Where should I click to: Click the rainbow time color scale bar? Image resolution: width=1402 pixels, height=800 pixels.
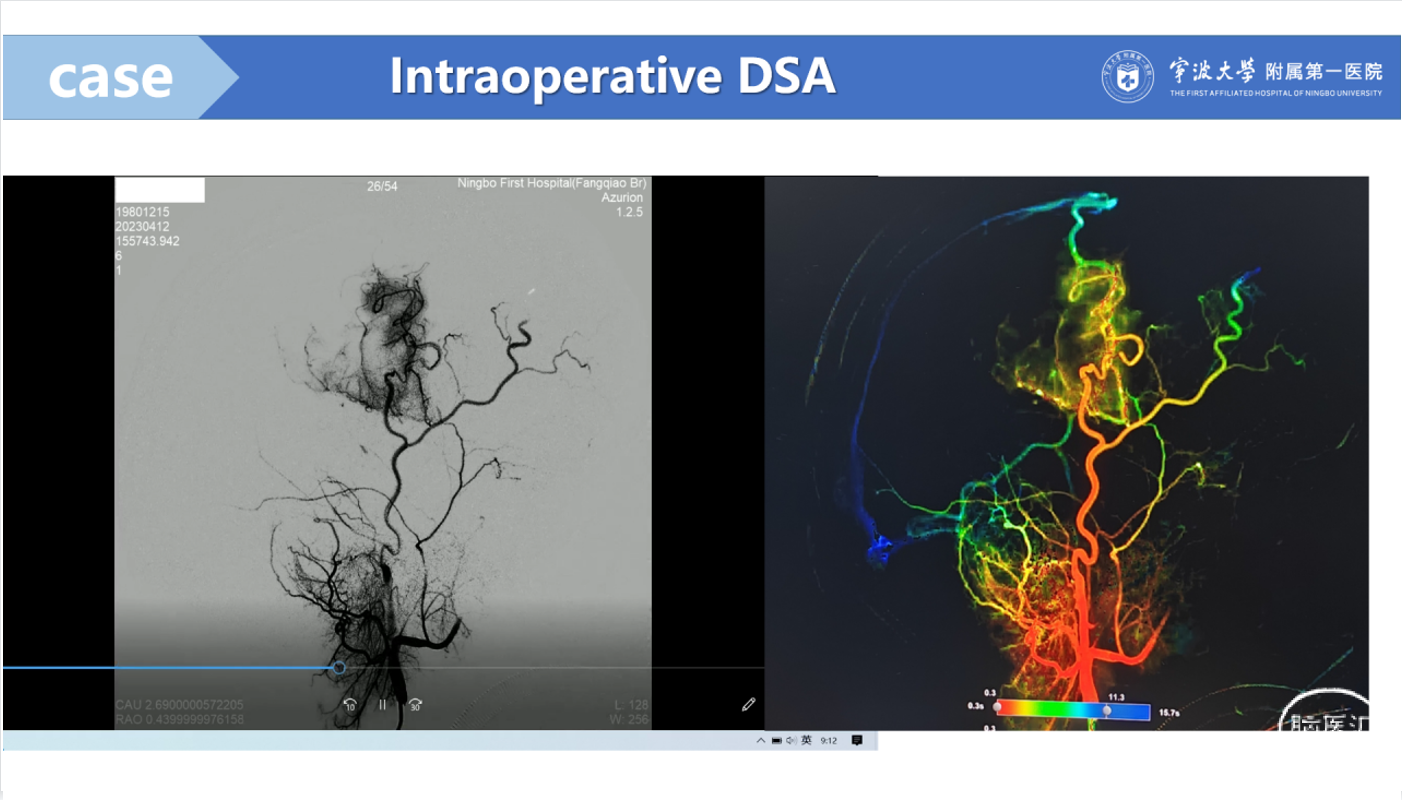pos(1074,712)
